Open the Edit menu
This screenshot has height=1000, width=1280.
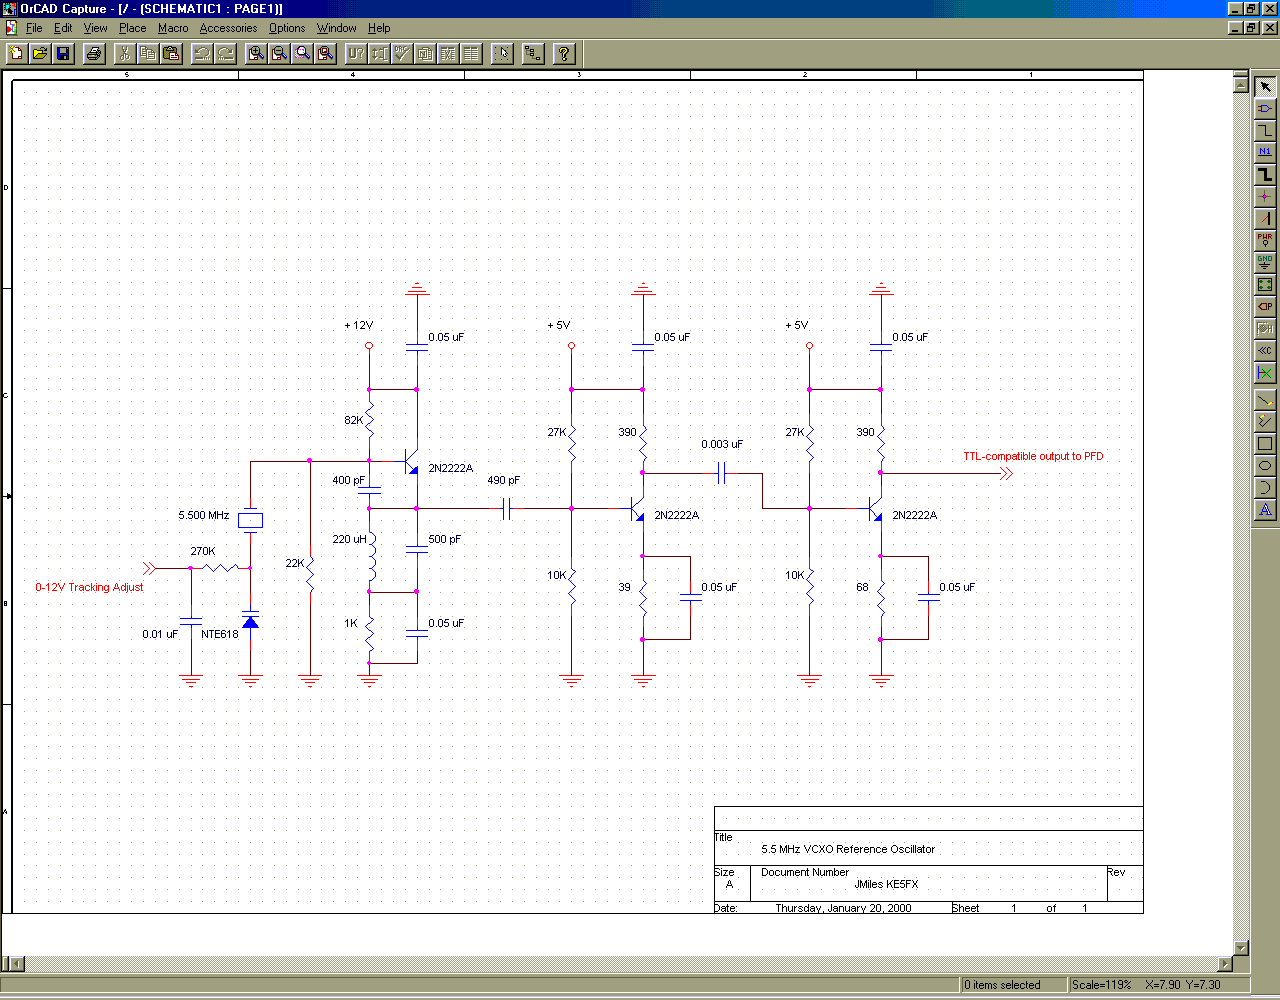(63, 28)
